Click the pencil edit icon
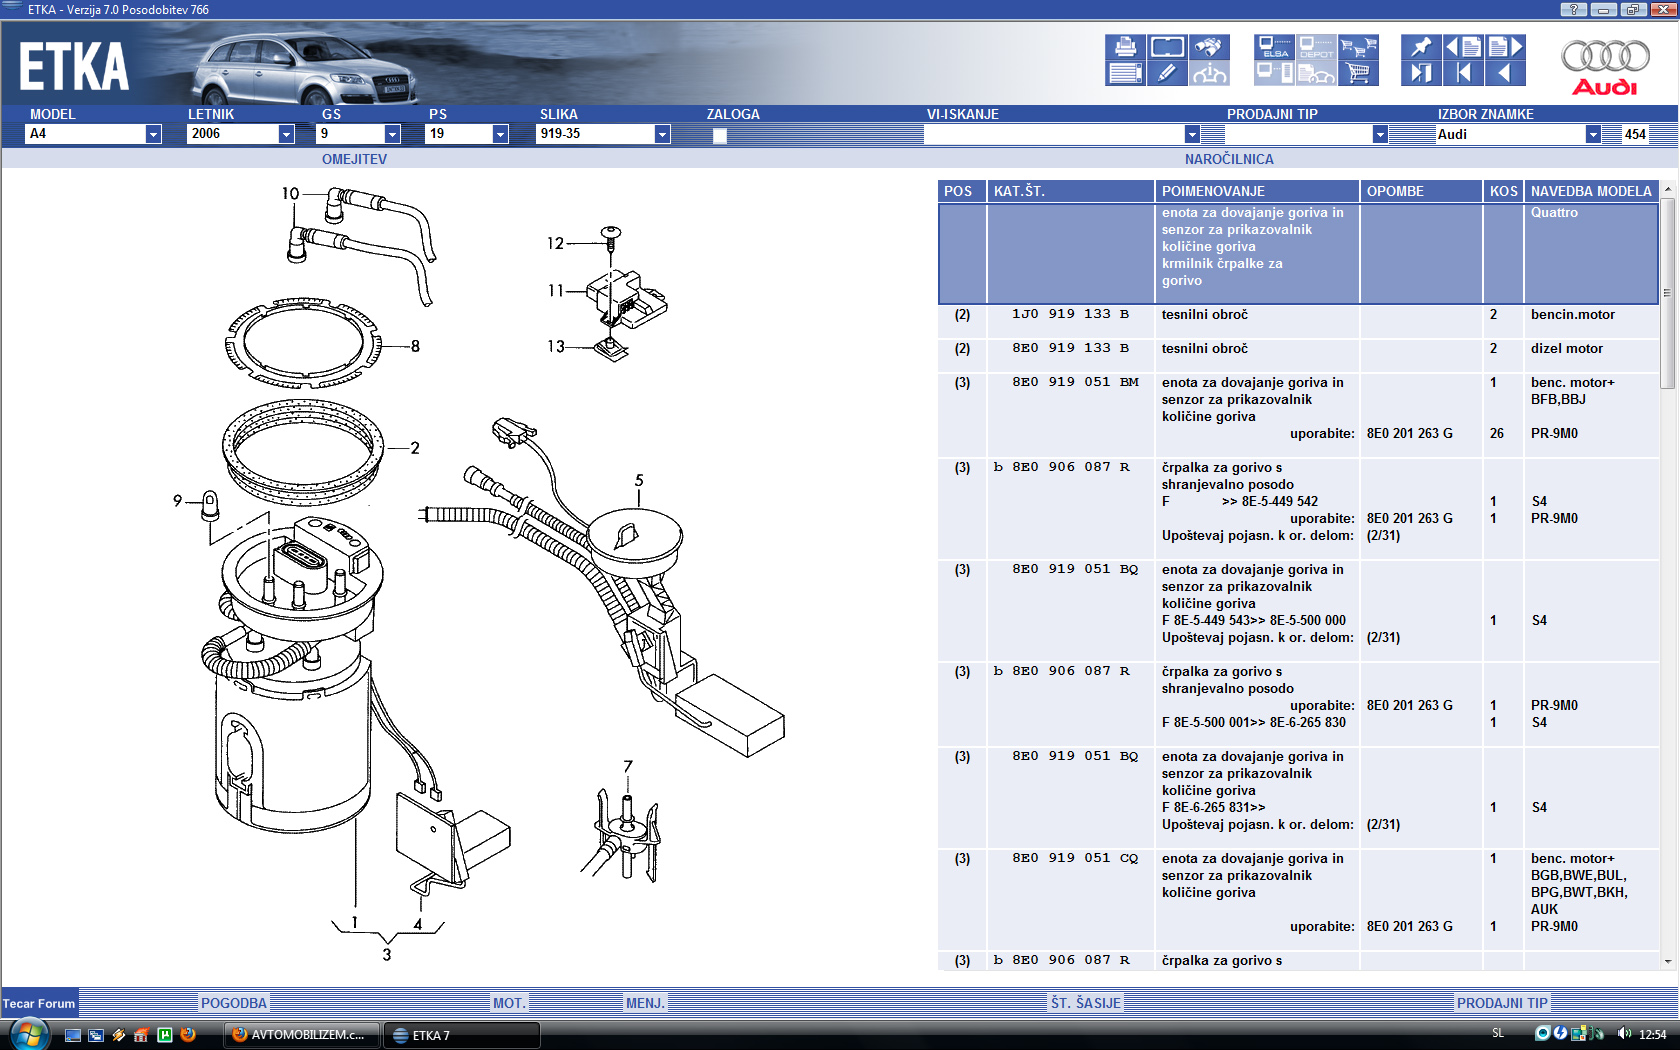1680x1050 pixels. tap(1167, 73)
